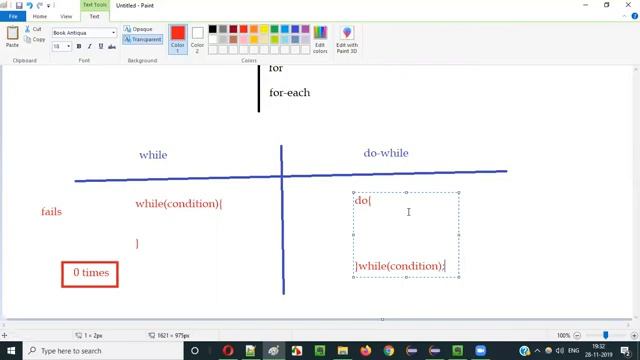Open Cortana circle icon in taskbar

pos(195,351)
